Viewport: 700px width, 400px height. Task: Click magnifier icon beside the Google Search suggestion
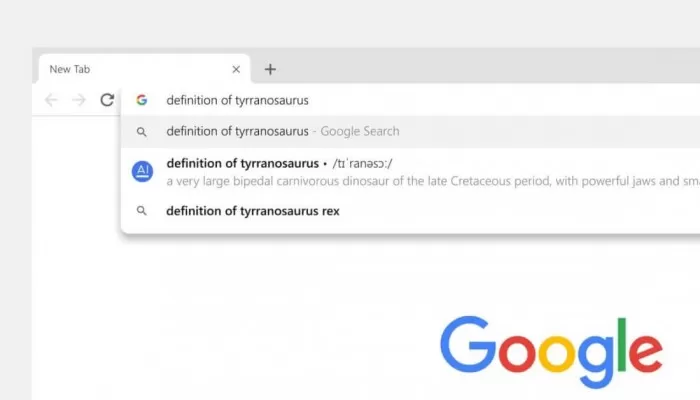pyautogui.click(x=142, y=132)
